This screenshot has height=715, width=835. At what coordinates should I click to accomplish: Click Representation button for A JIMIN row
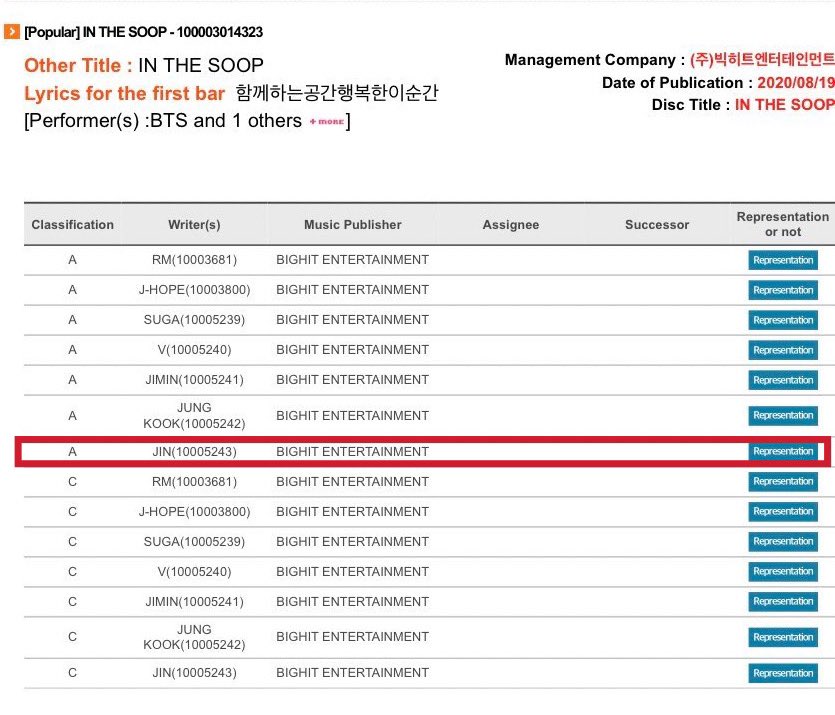pos(783,380)
